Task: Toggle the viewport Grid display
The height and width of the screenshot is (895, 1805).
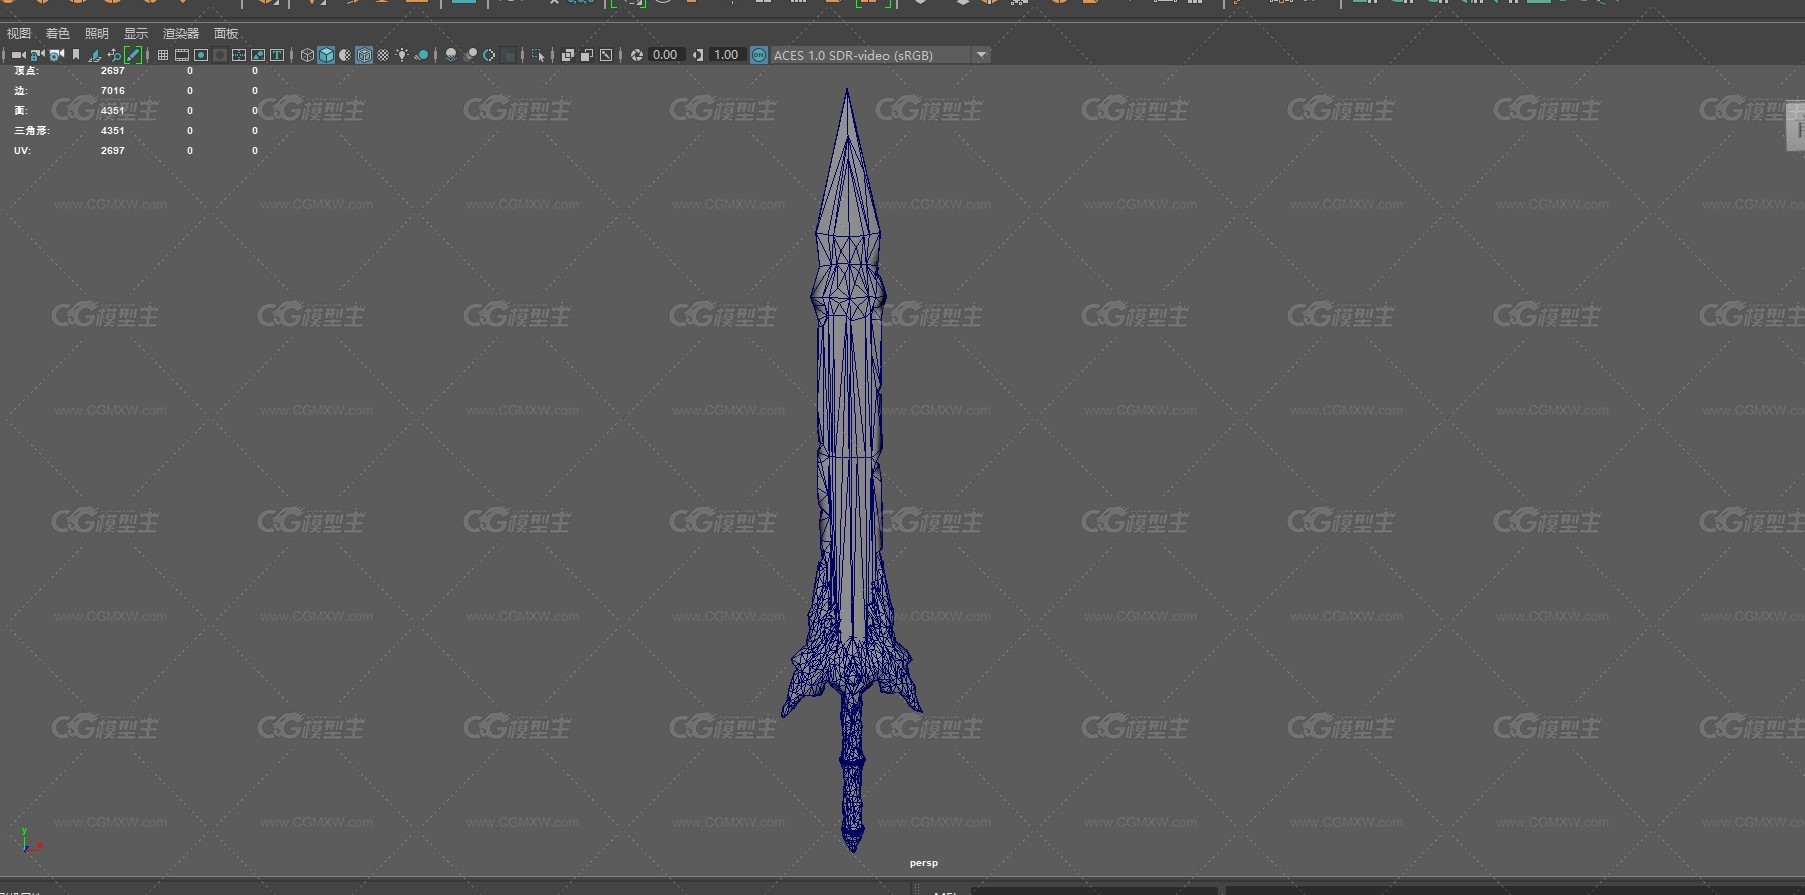Action: coord(162,55)
